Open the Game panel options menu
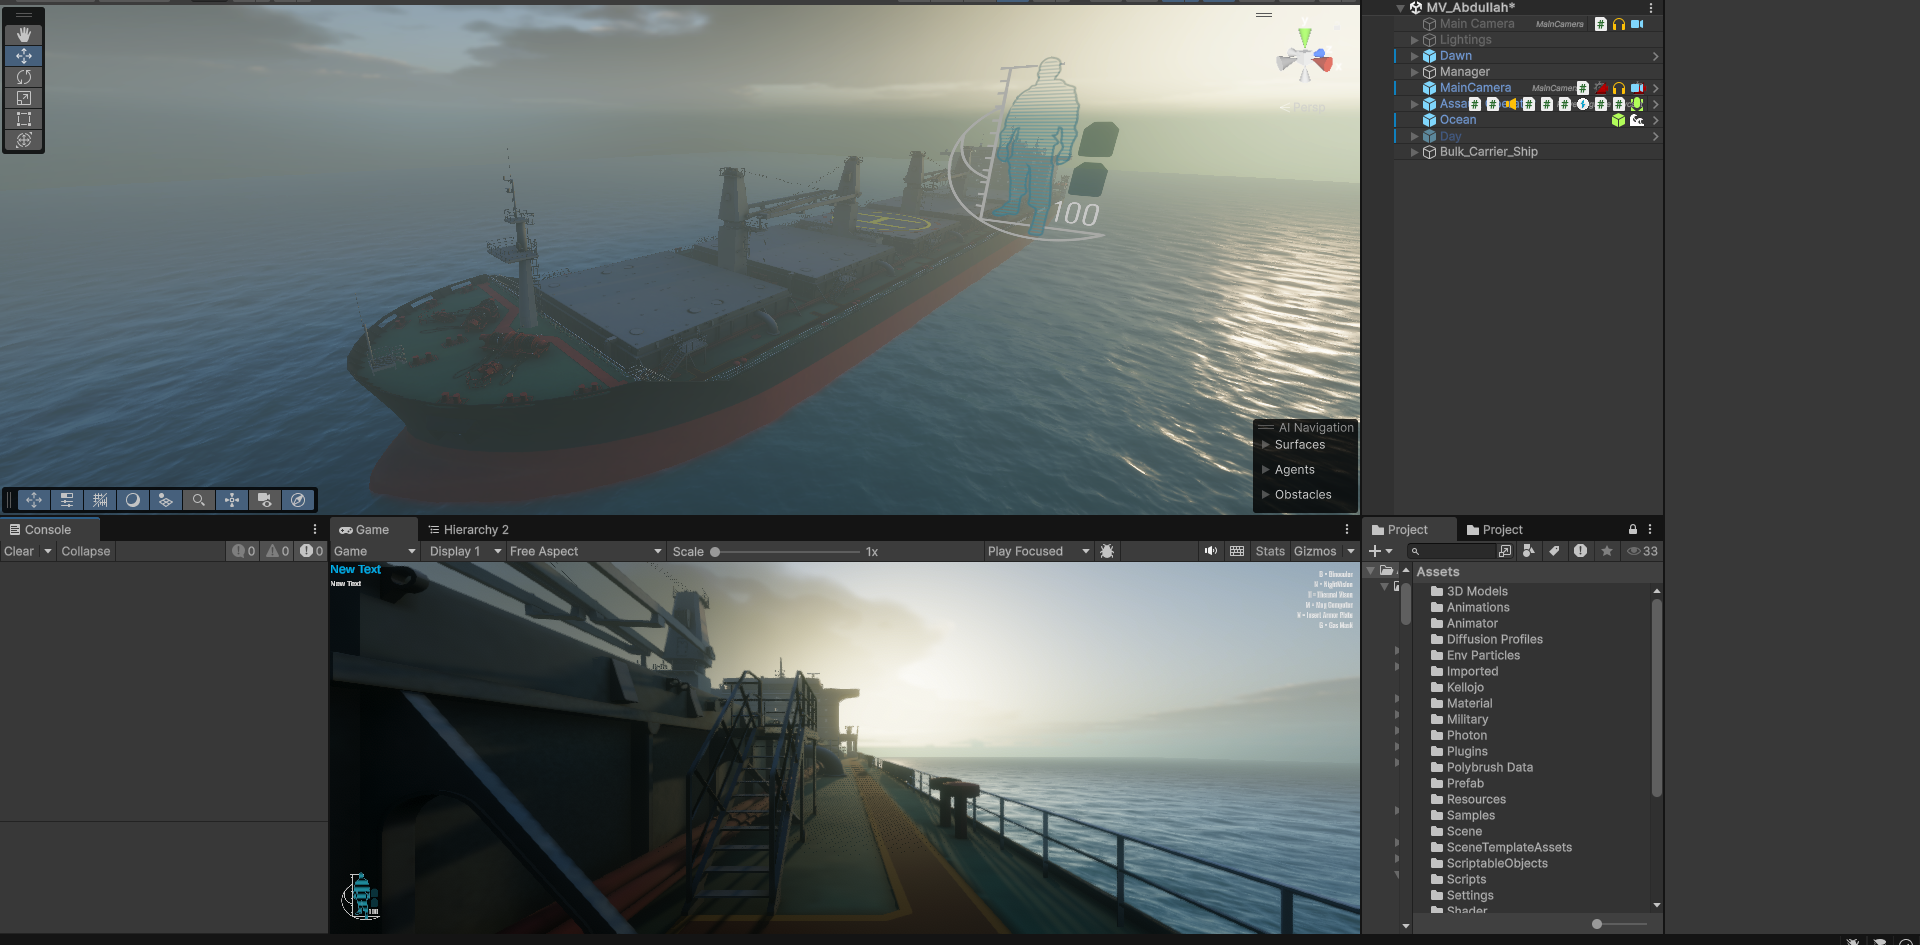The height and width of the screenshot is (945, 1920). pos(1347,530)
